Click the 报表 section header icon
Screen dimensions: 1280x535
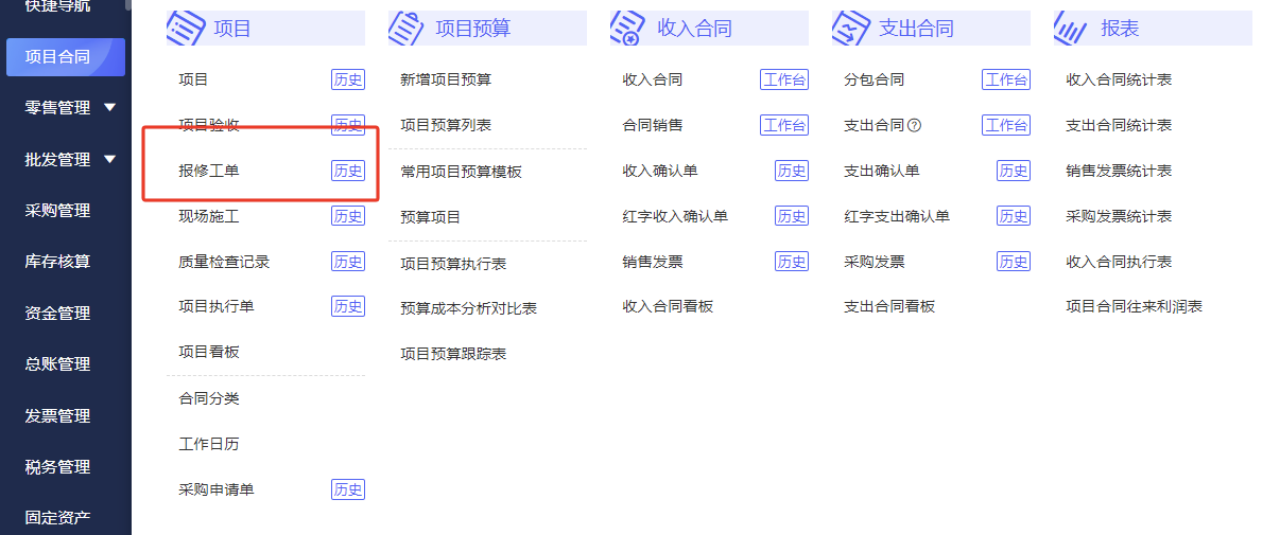click(x=1072, y=28)
